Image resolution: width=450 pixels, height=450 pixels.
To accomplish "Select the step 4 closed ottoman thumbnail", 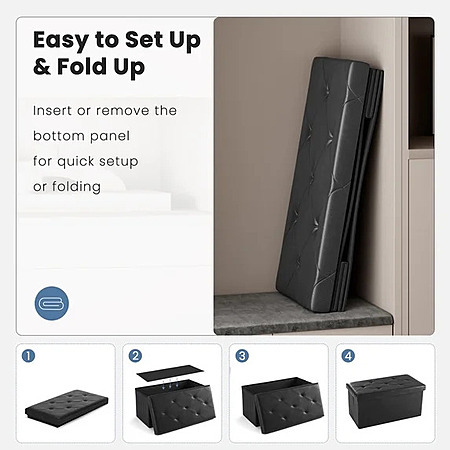I will coord(385,393).
